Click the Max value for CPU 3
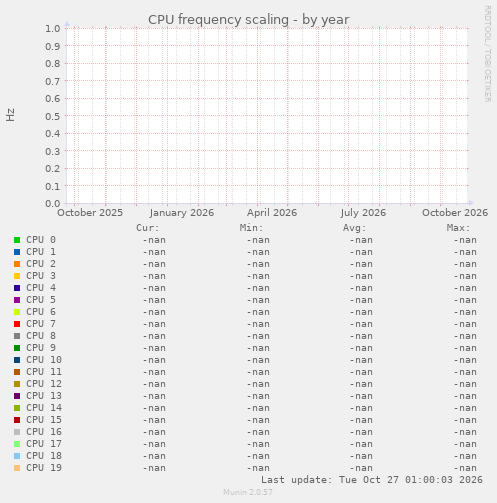The image size is (497, 503). (x=465, y=276)
